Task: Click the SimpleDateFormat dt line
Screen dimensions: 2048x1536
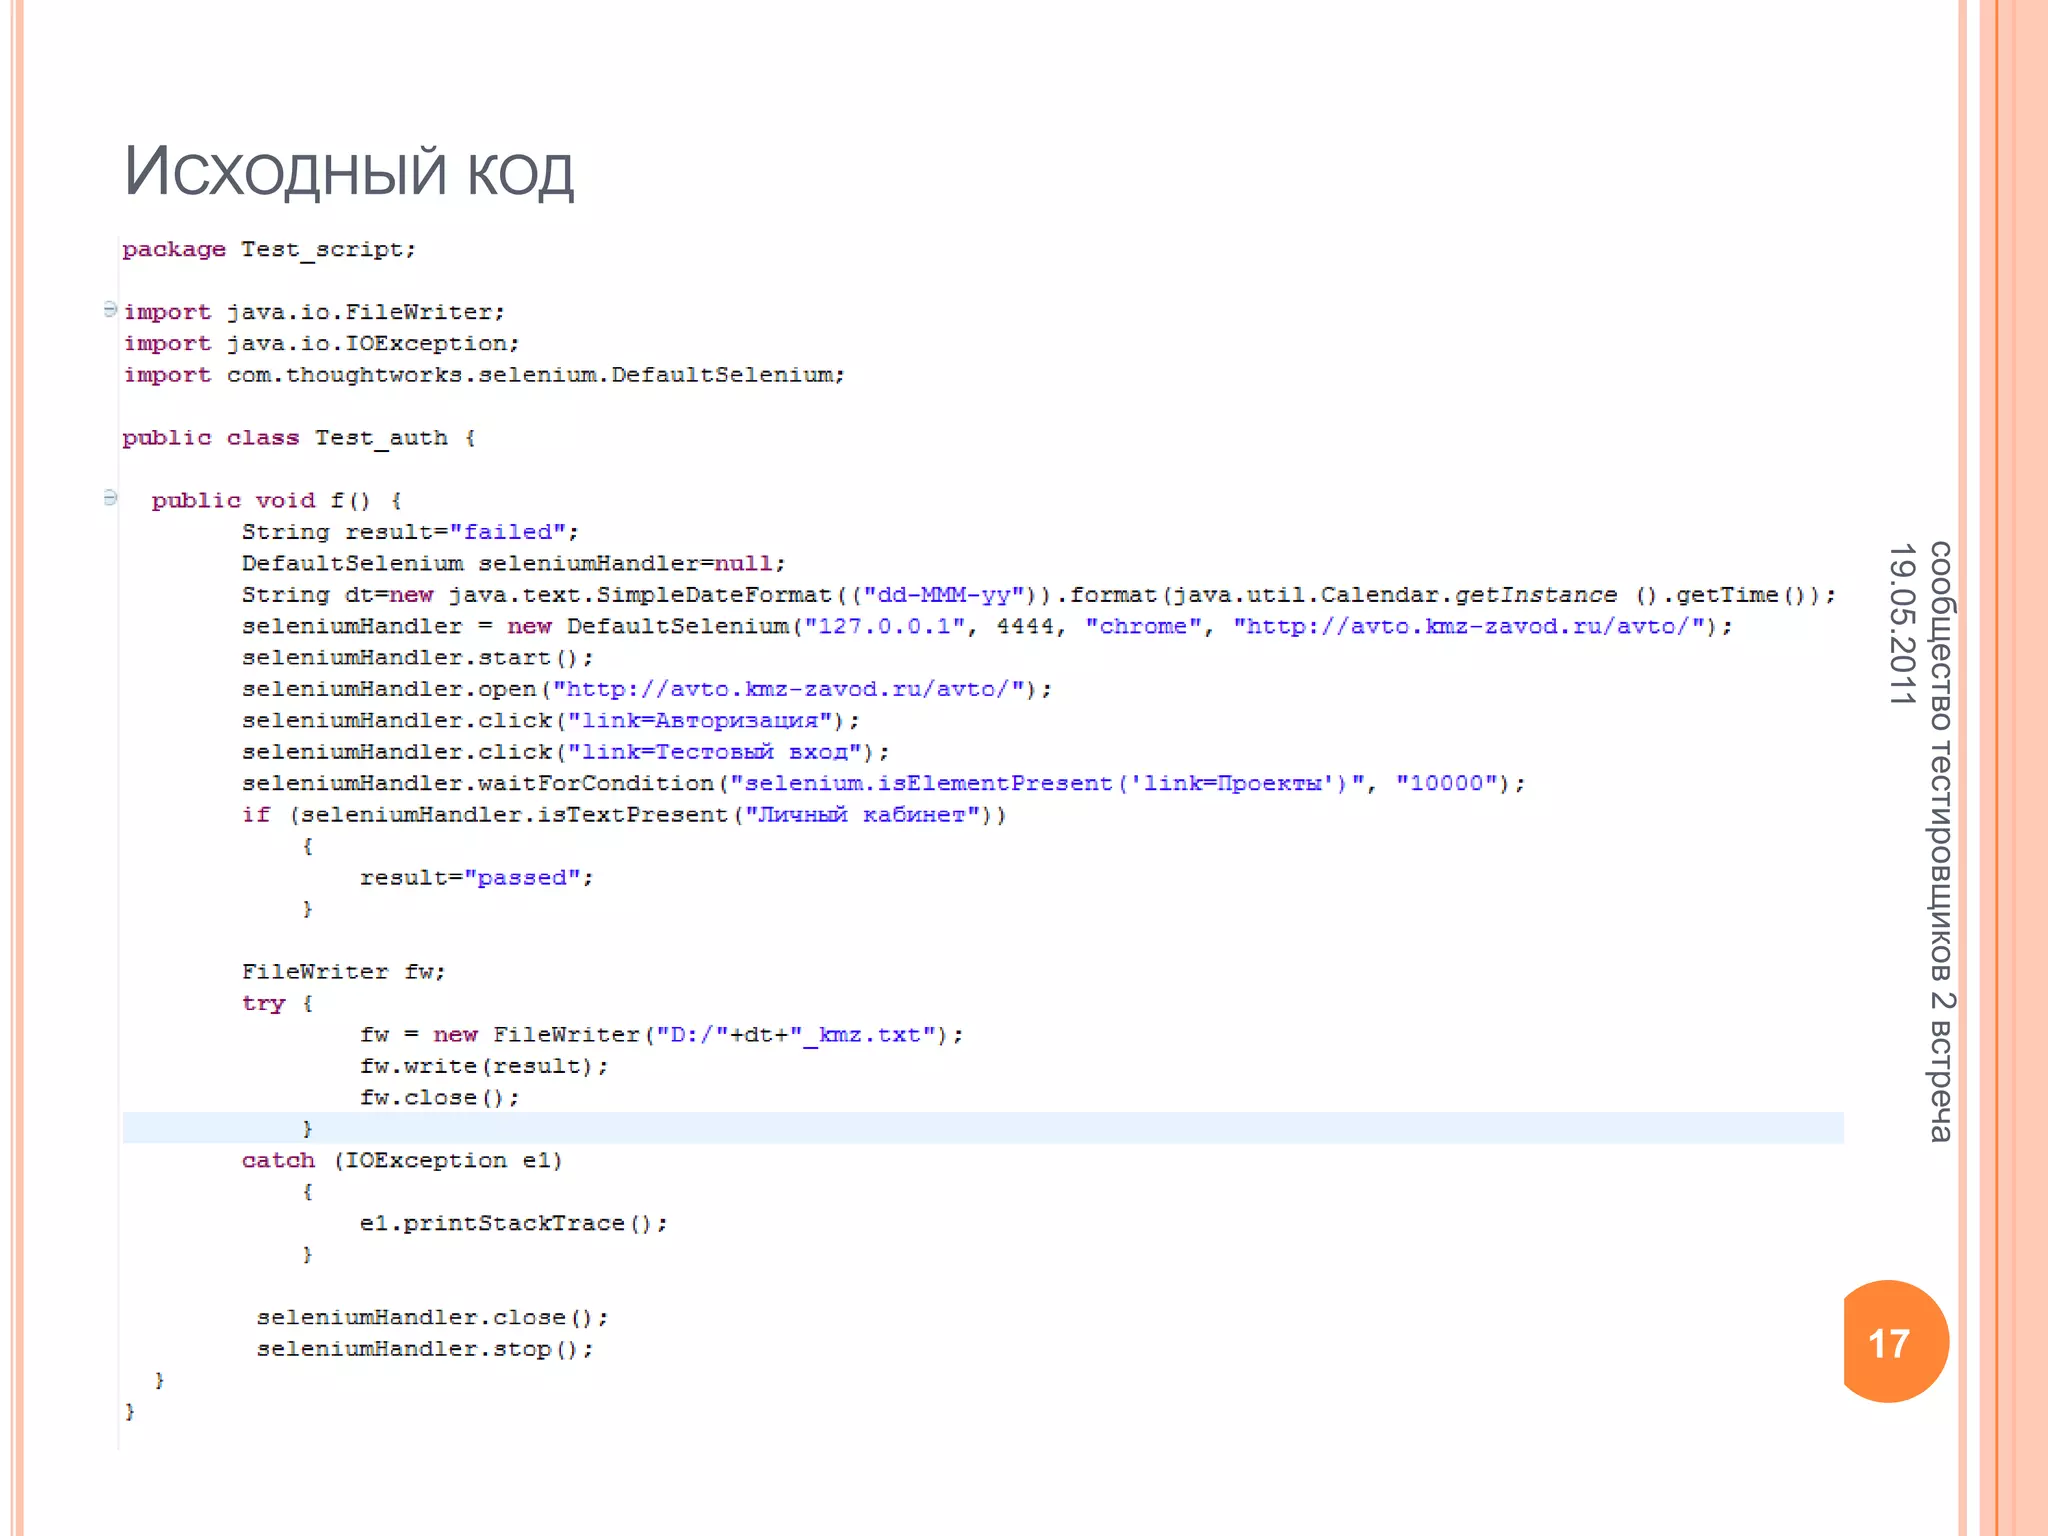Action: [1039, 595]
